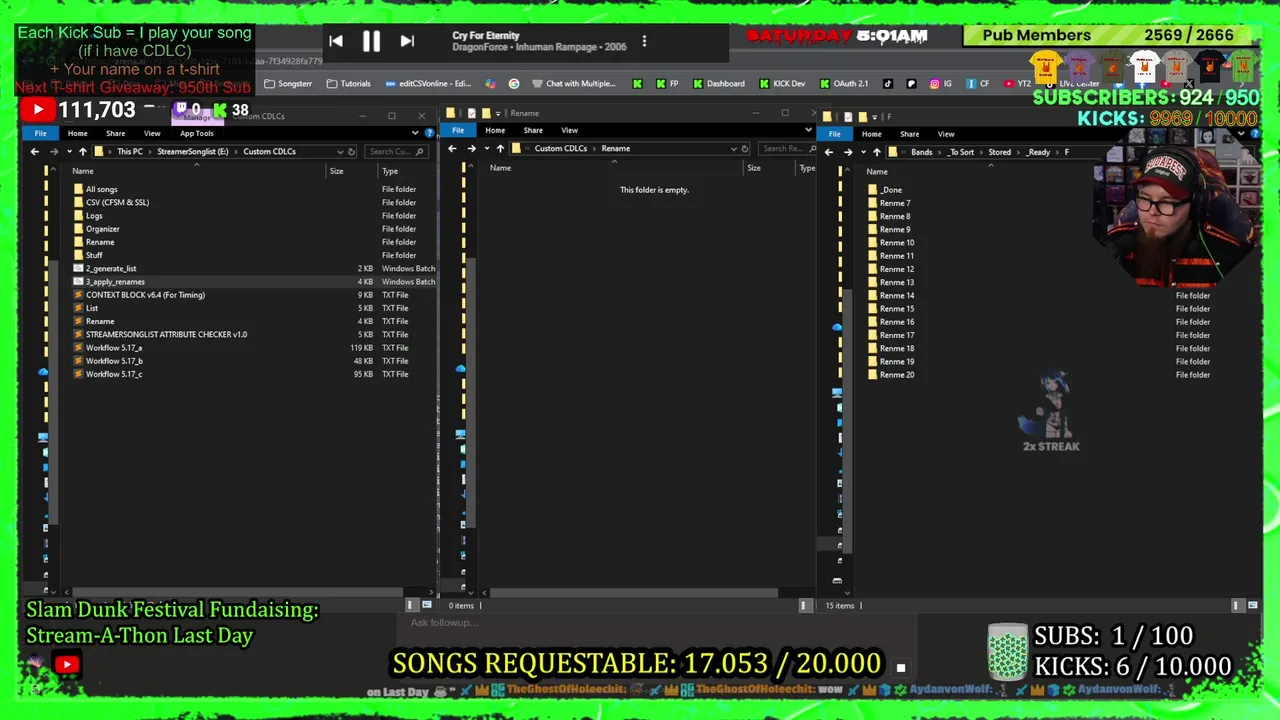Open Home tab in Custom CDLCs window
This screenshot has width=1280, height=720.
[x=77, y=133]
